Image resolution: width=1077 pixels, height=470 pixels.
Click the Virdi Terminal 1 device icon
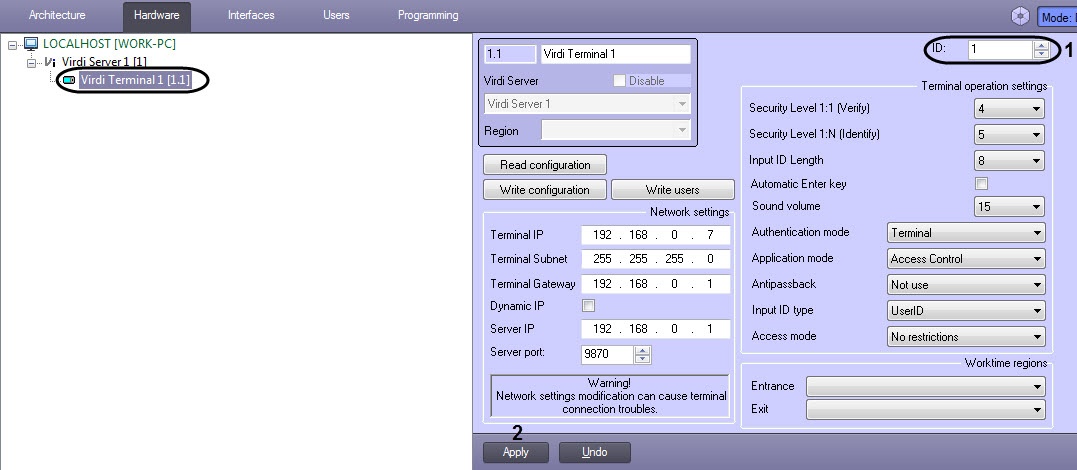(x=69, y=79)
